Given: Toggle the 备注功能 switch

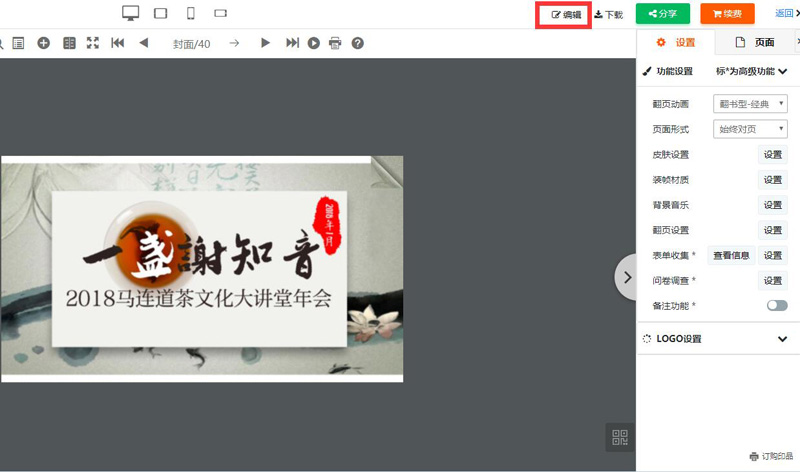Looking at the screenshot, I should click(x=777, y=305).
